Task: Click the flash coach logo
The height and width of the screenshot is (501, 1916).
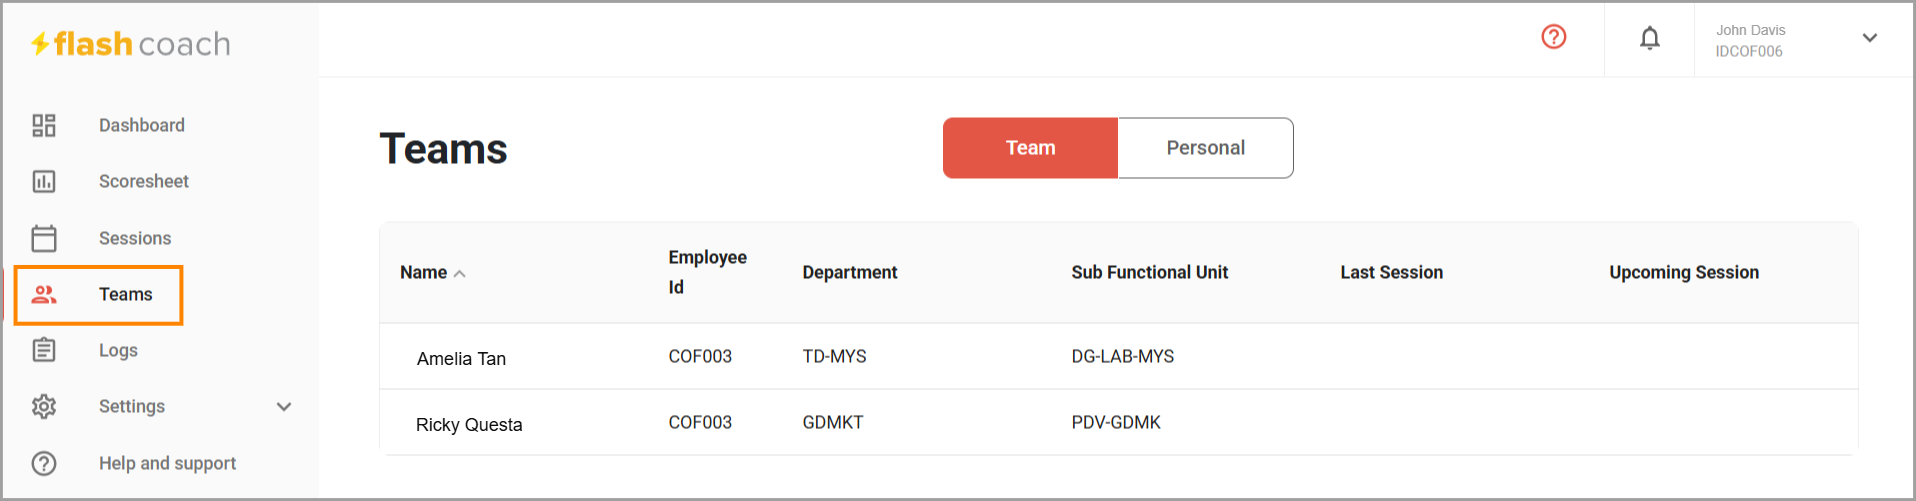Action: point(131,44)
